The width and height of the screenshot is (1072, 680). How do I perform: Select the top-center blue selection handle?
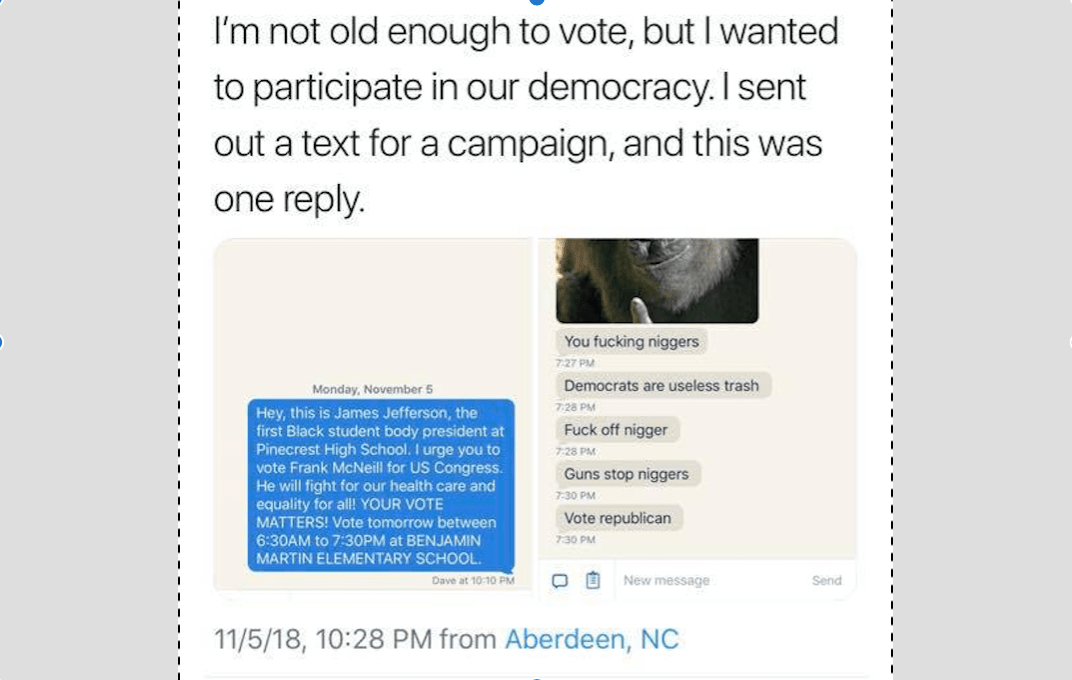[537, 1]
